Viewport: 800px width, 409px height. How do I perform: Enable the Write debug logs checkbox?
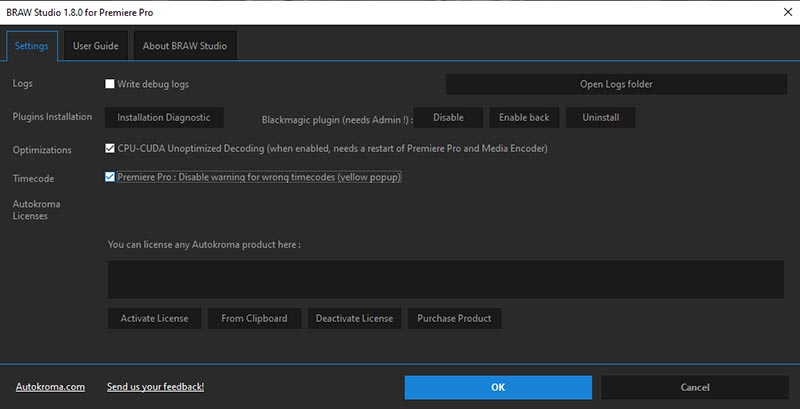coord(110,84)
